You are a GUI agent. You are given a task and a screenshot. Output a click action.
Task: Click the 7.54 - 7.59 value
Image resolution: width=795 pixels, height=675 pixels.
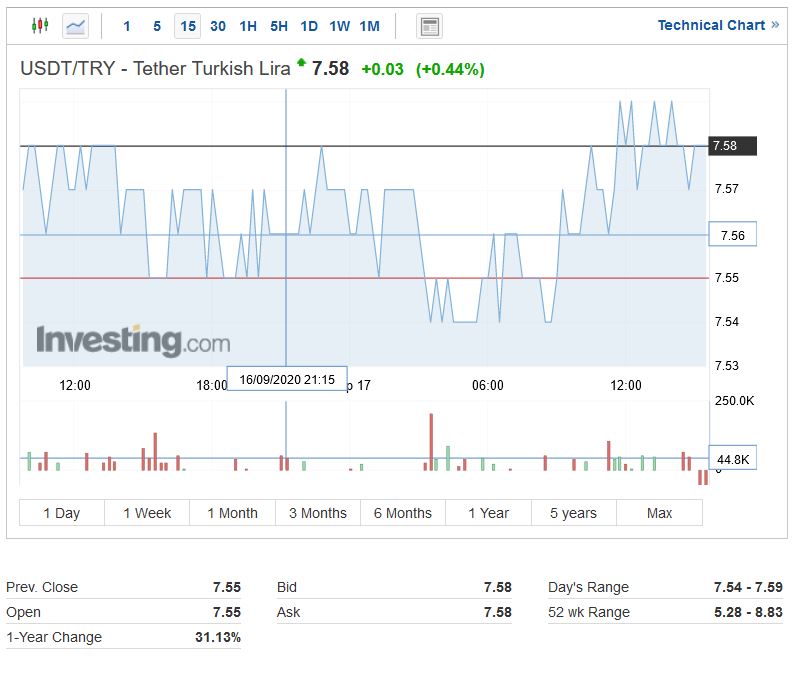(x=748, y=587)
